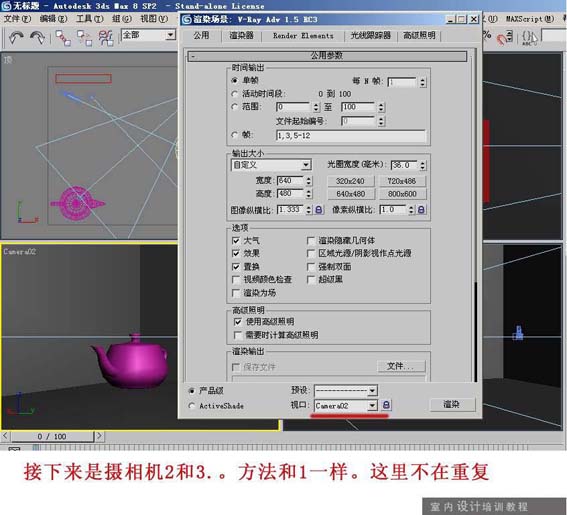567x515 pixels.
Task: Collapse the 公用参数 rollout
Action: pyautogui.click(x=327, y=56)
